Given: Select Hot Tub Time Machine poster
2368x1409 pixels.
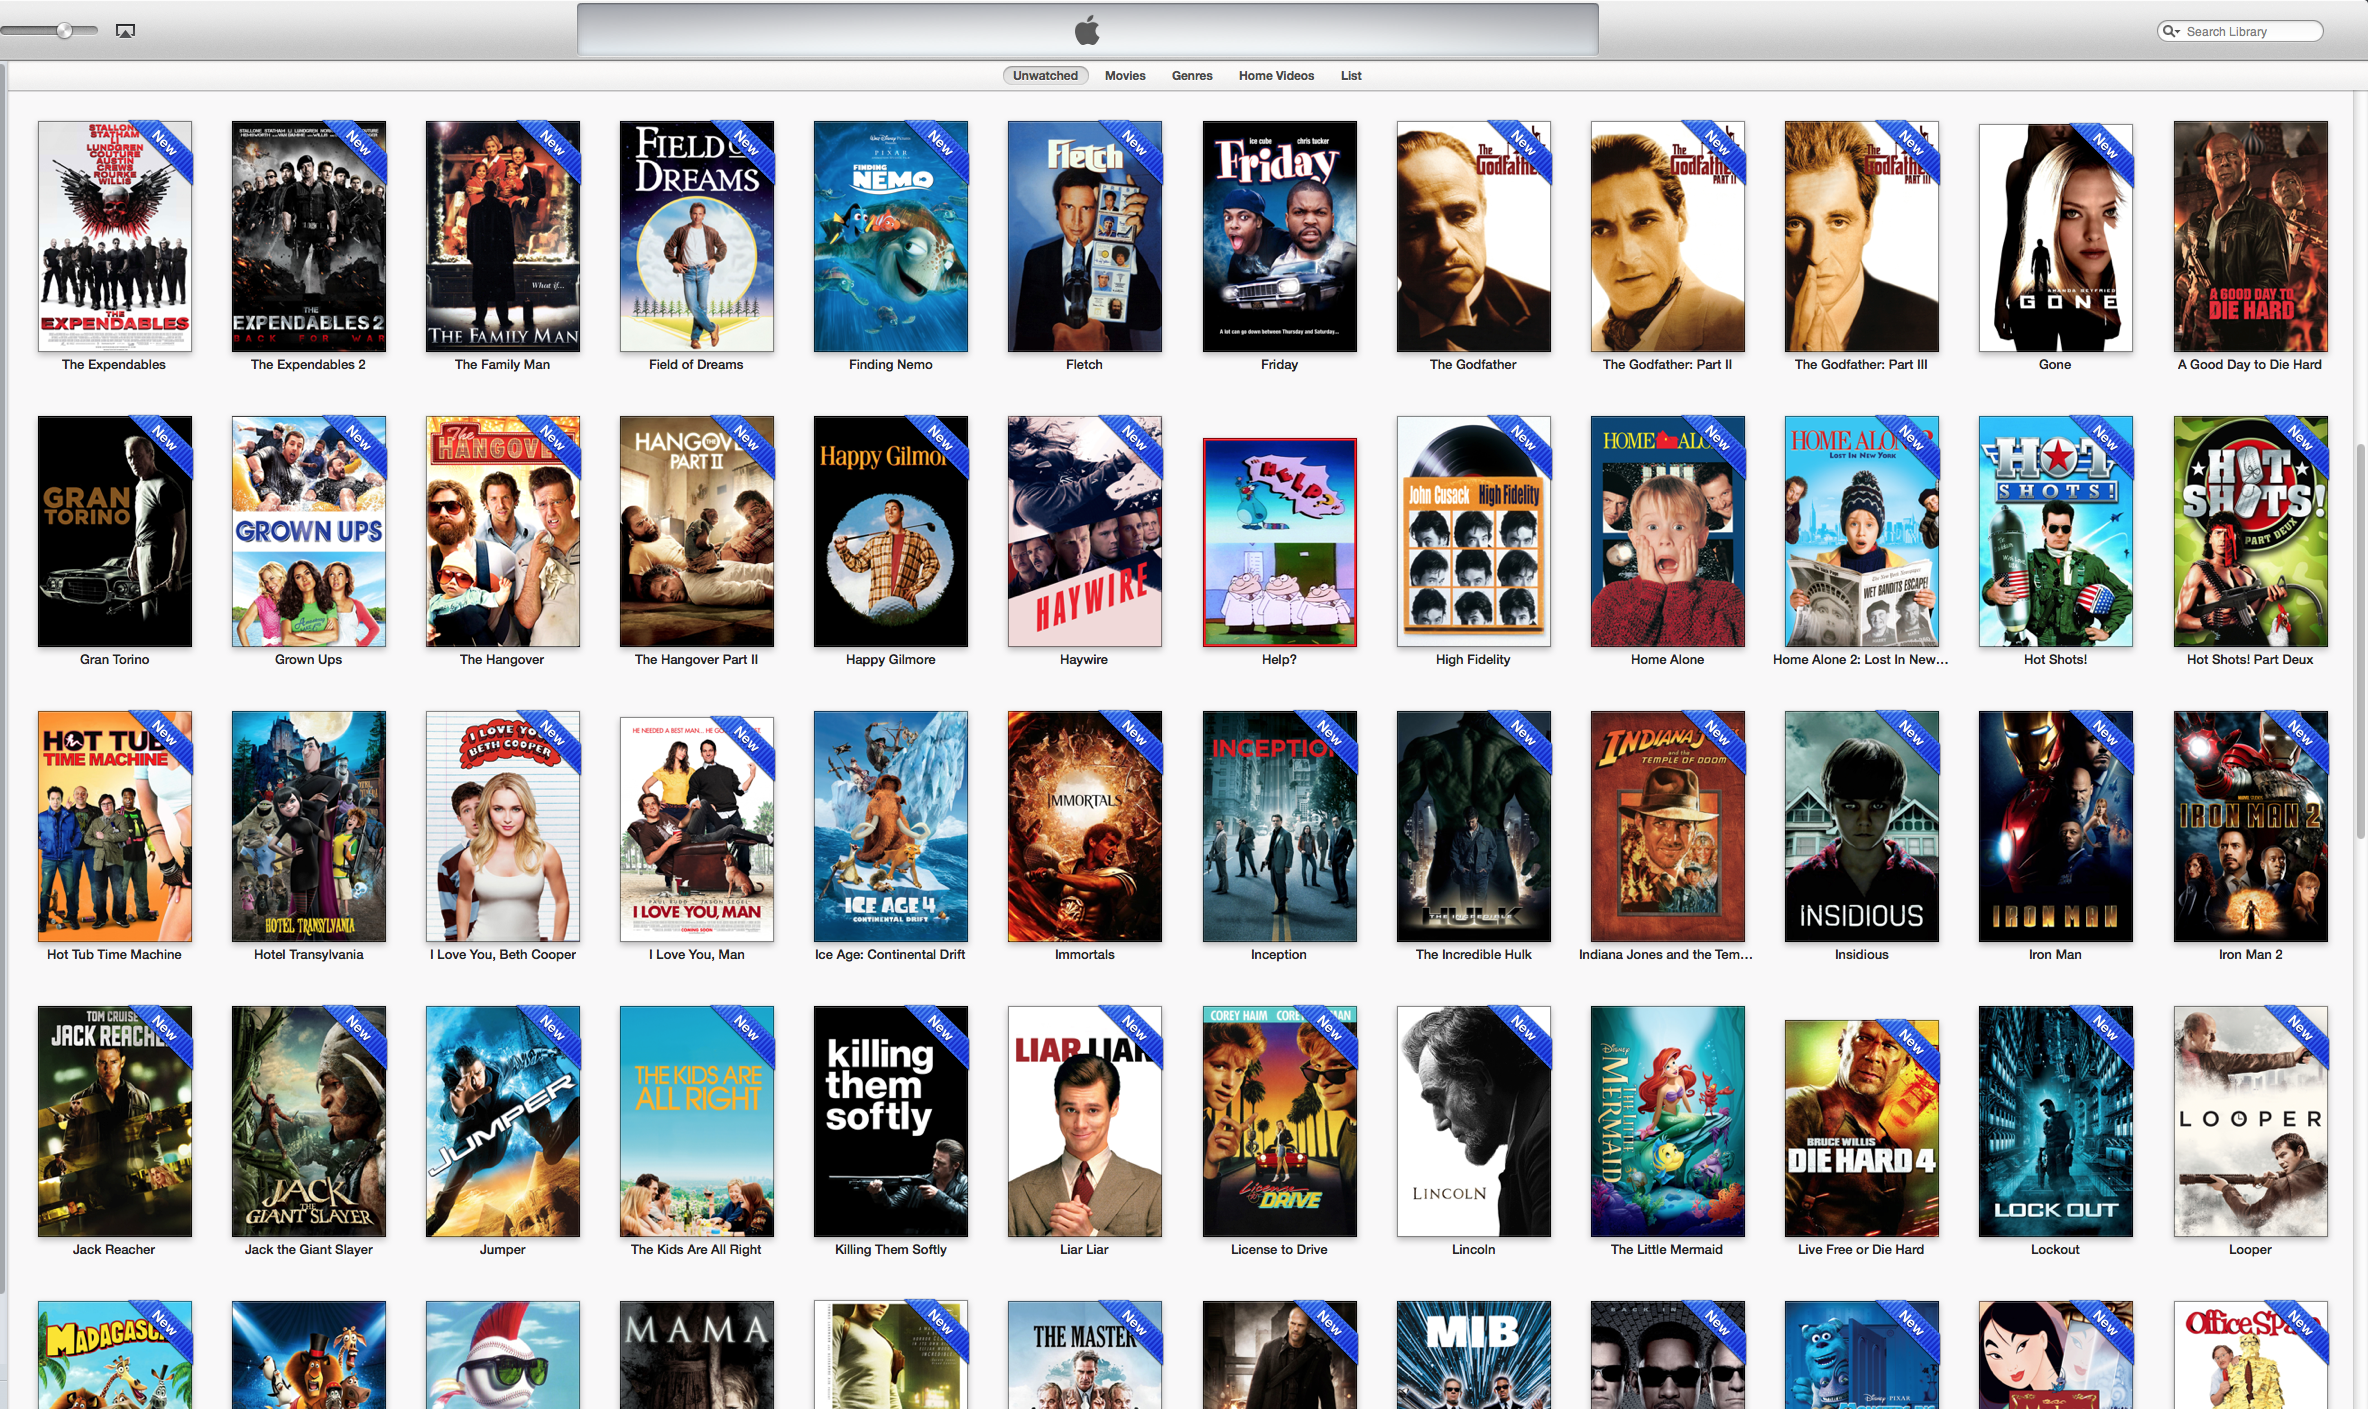Looking at the screenshot, I should click(x=115, y=826).
